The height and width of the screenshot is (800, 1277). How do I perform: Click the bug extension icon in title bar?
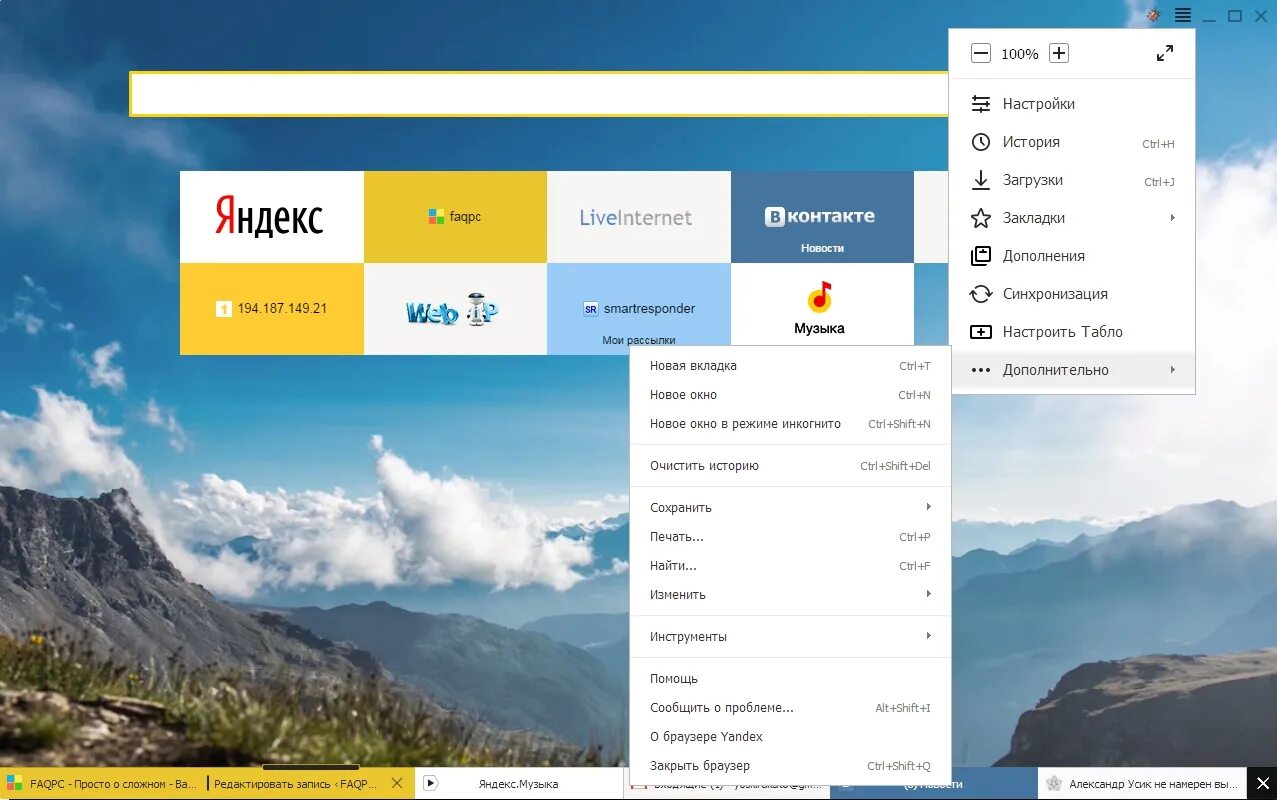point(1153,15)
